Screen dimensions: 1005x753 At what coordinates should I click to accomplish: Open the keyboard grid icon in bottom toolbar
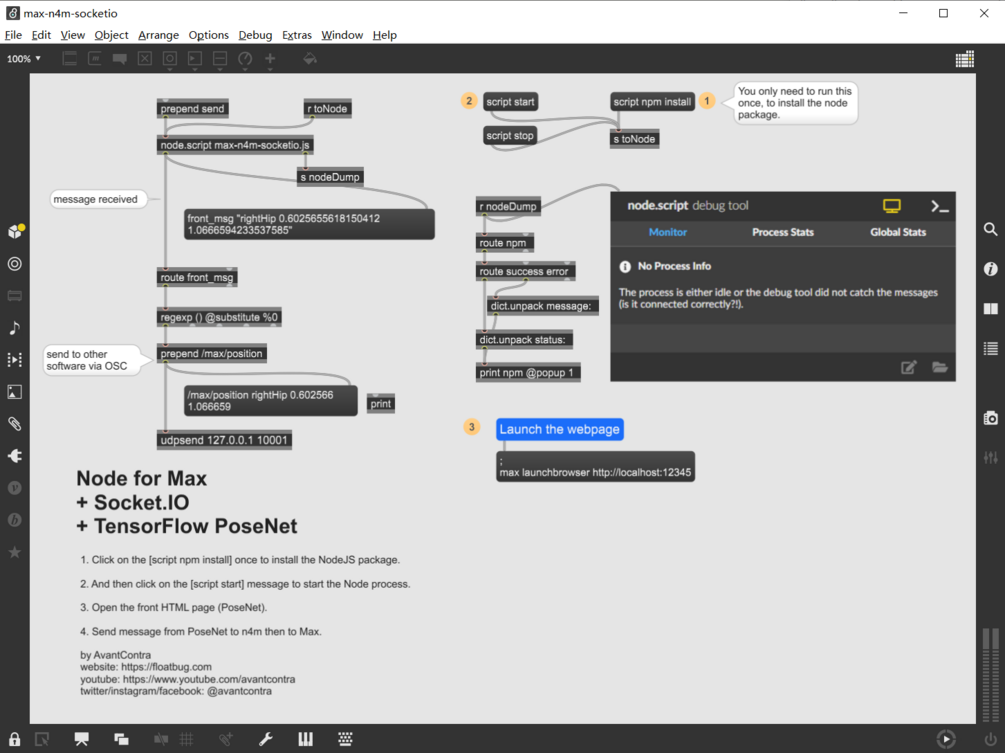pos(345,739)
